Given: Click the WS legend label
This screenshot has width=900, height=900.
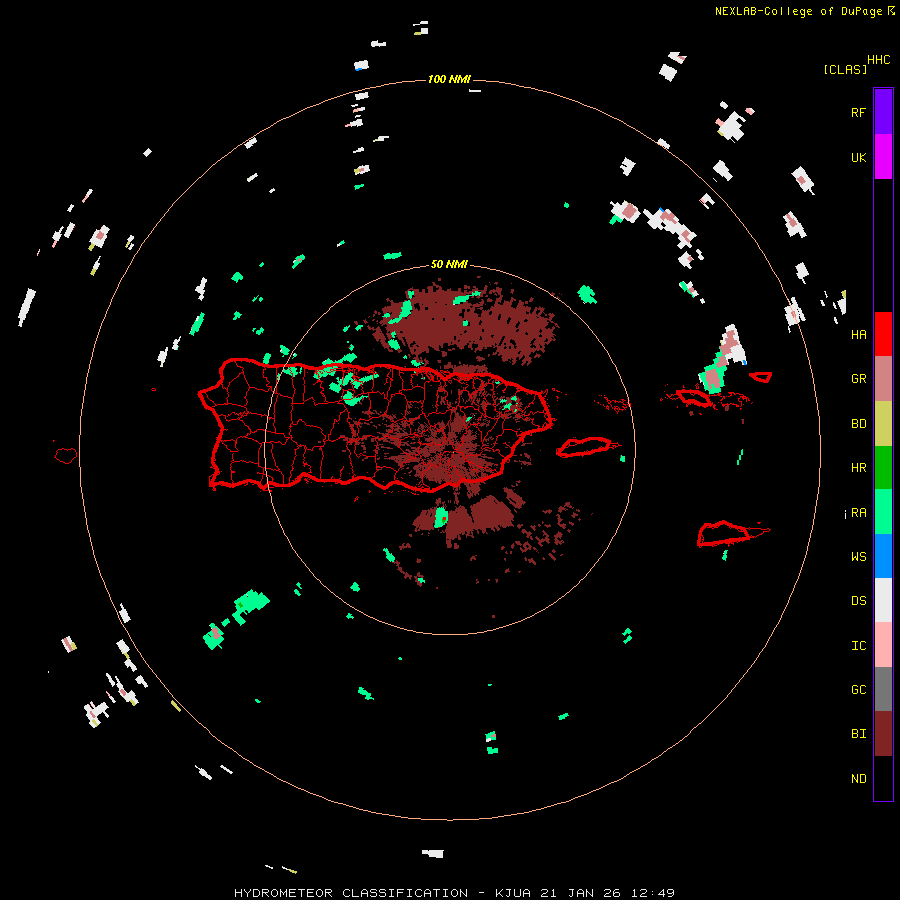Looking at the screenshot, I should [858, 557].
